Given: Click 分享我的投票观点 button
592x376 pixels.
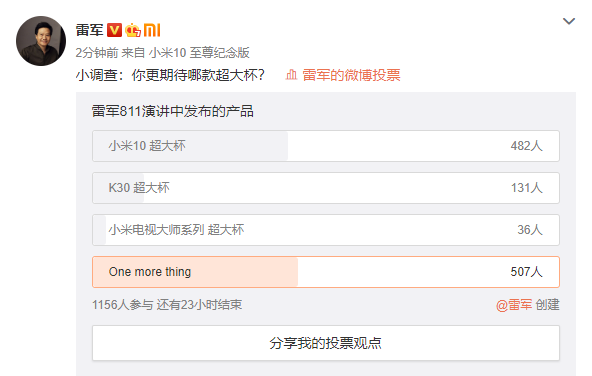Looking at the screenshot, I should pos(326,343).
